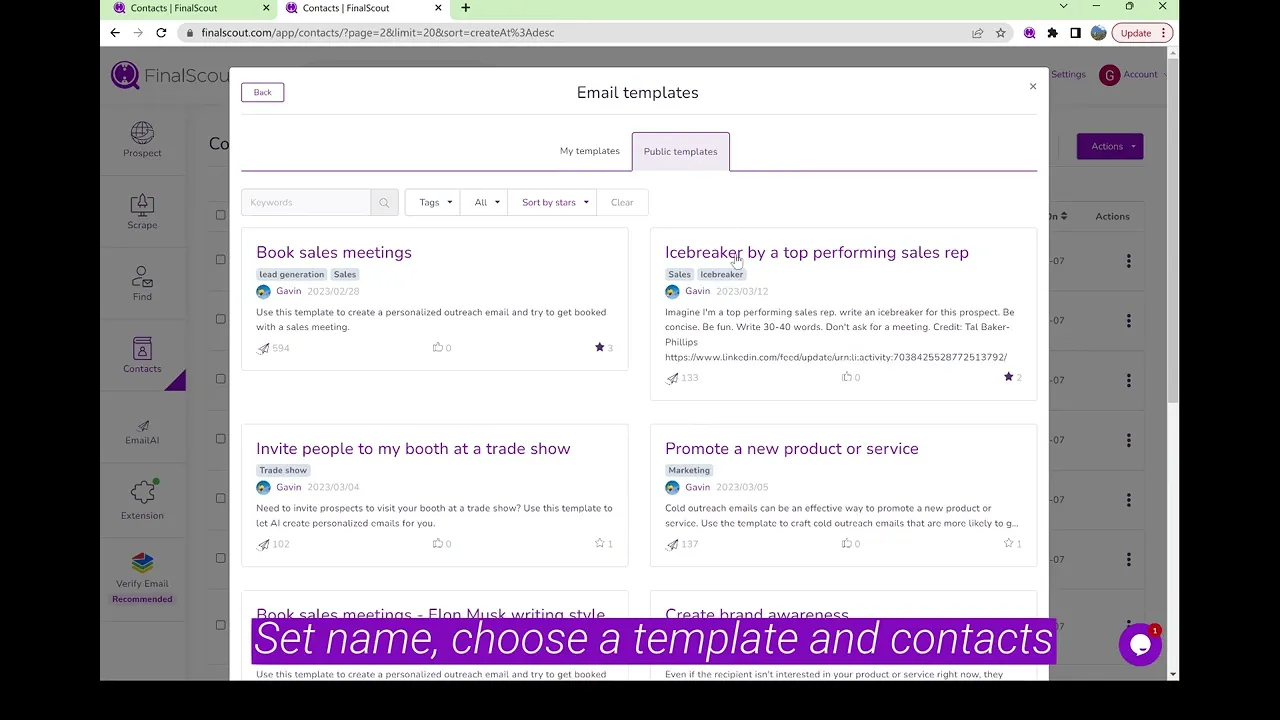Click the Keywords search input

click(x=306, y=203)
